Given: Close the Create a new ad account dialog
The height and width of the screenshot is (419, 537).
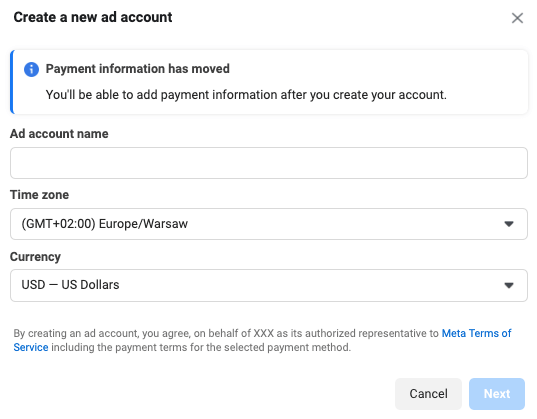Looking at the screenshot, I should pos(517,18).
